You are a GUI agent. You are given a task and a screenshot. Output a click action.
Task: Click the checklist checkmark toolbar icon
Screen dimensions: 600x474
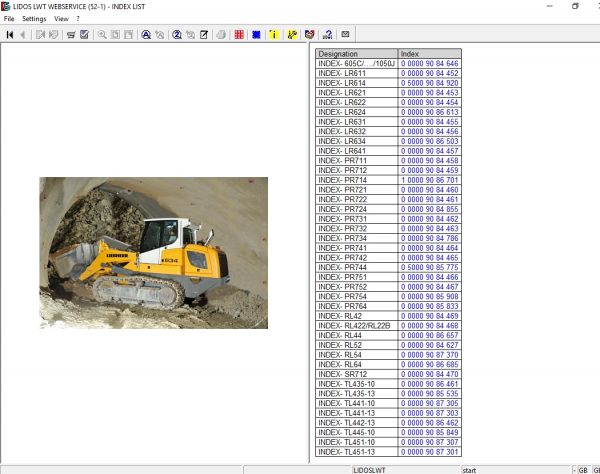pos(84,34)
